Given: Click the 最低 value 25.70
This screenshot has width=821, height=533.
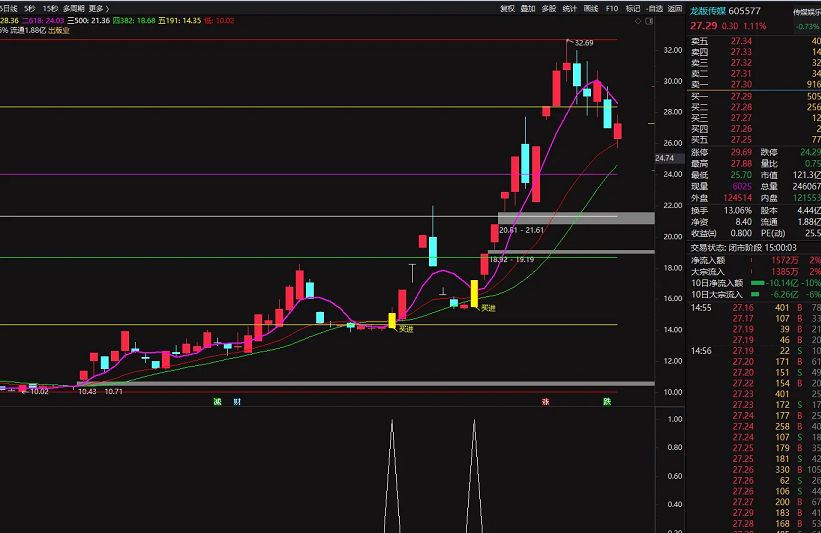Looking at the screenshot, I should tap(741, 175).
